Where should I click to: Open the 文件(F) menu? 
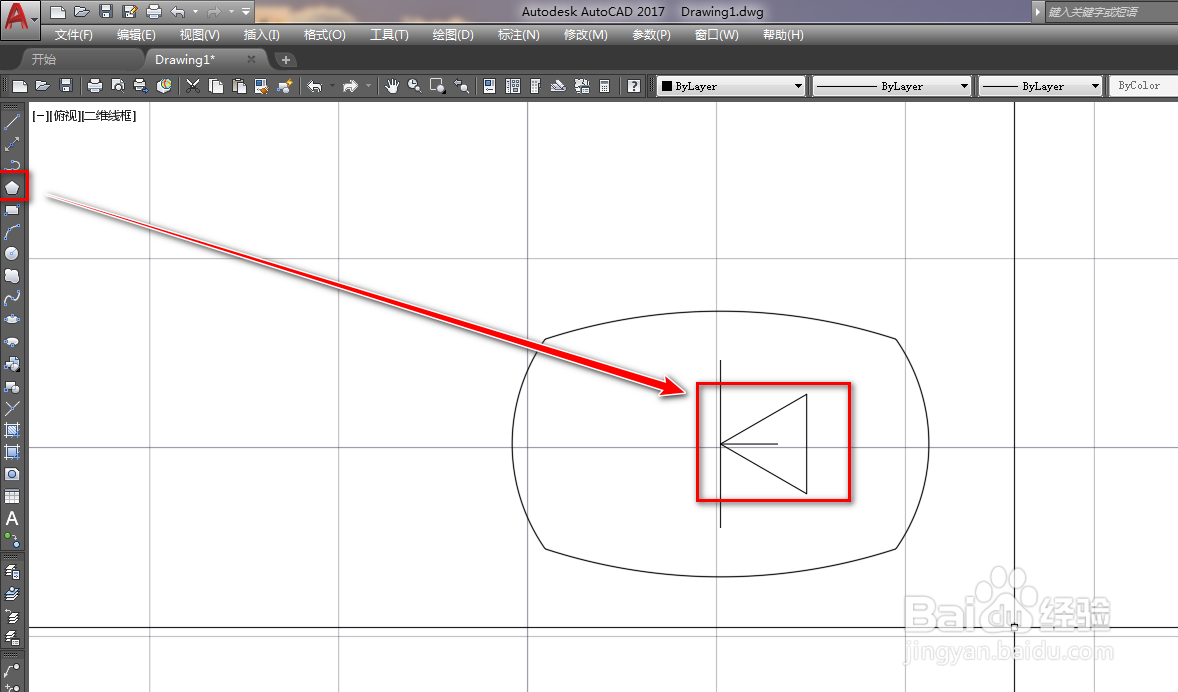(74, 35)
